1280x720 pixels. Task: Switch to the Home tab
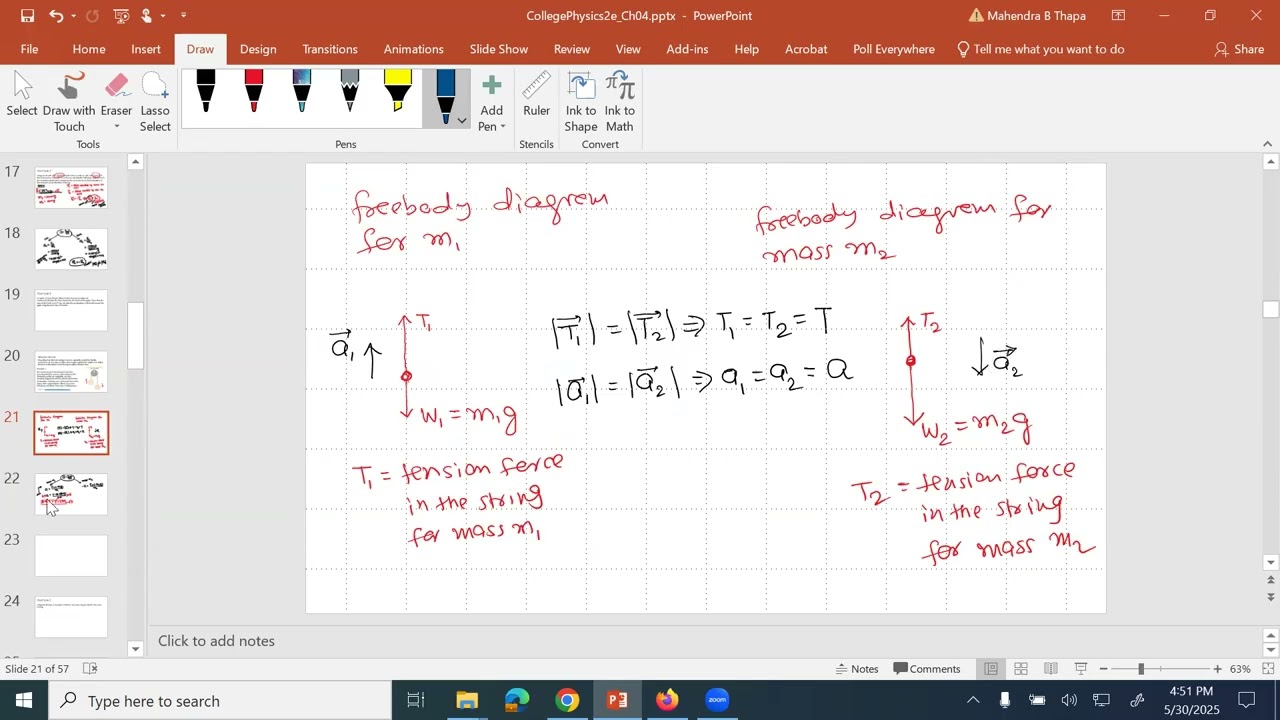[89, 49]
